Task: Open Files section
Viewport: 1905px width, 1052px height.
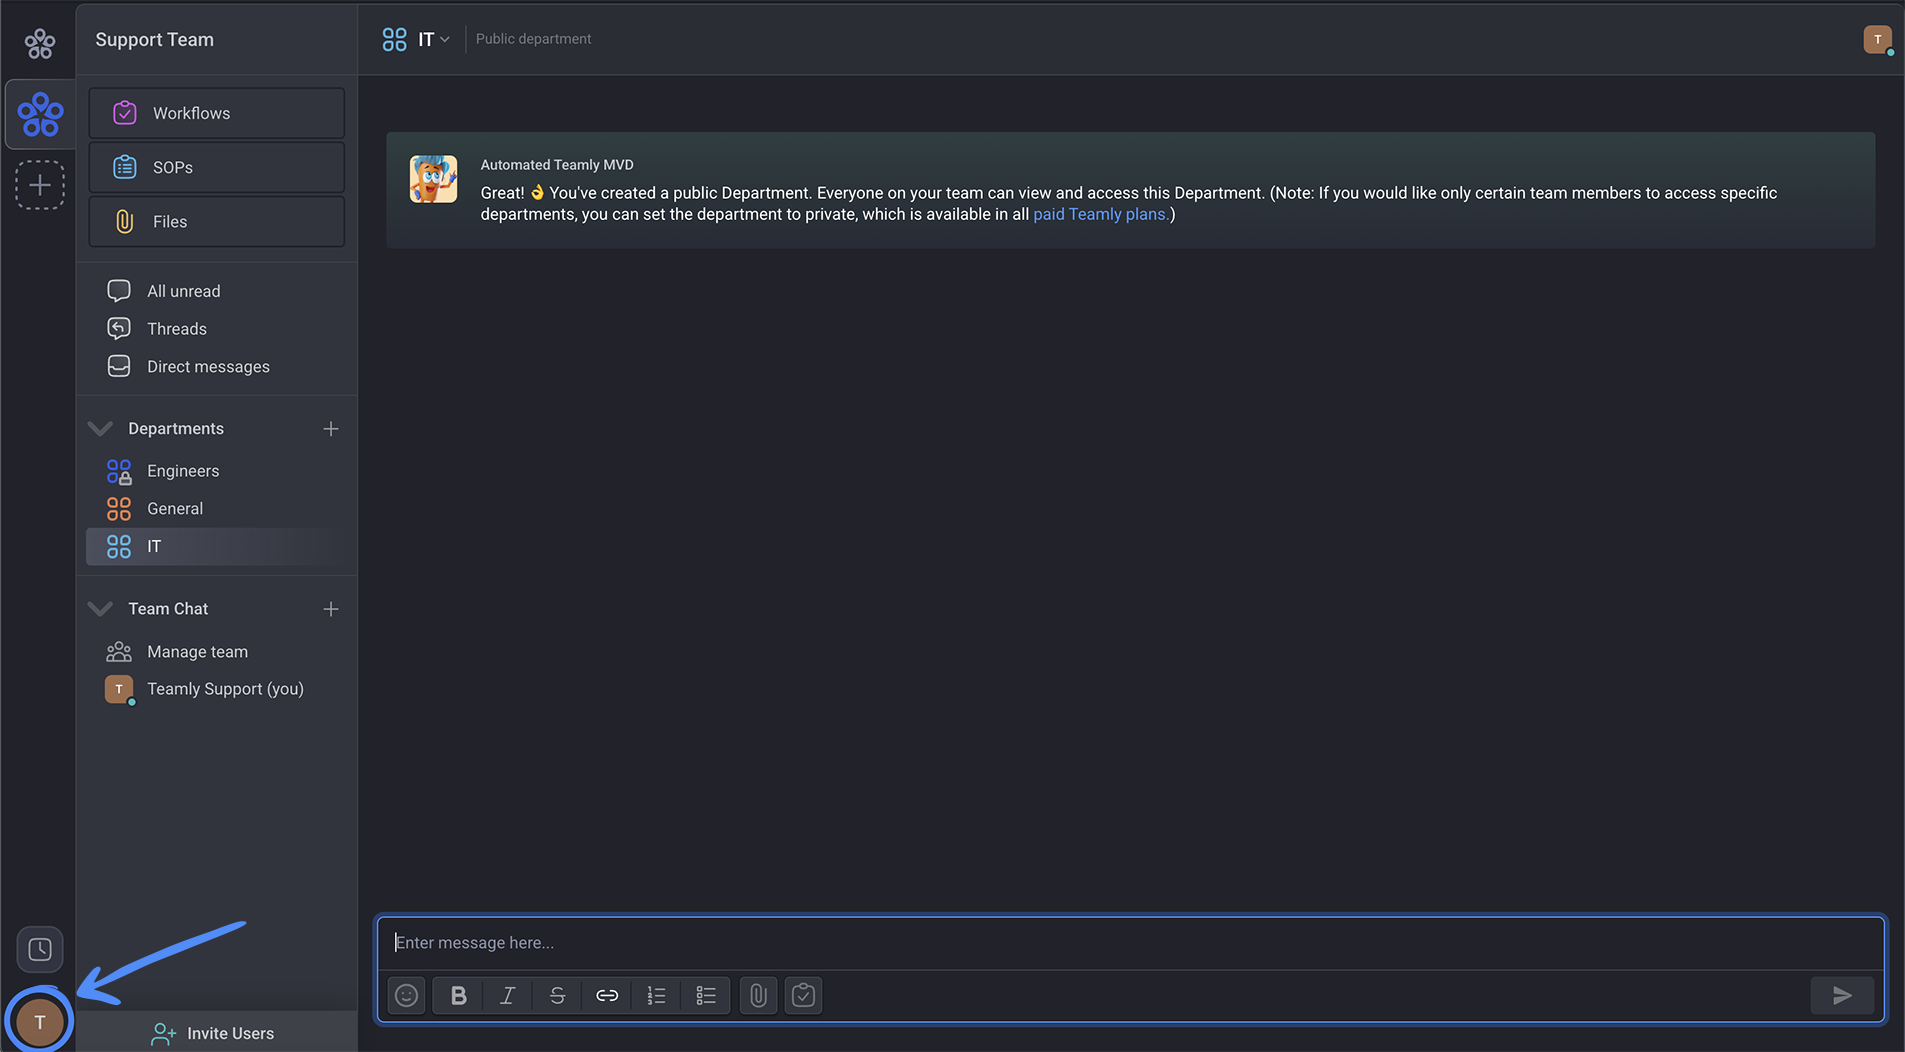Action: (216, 221)
